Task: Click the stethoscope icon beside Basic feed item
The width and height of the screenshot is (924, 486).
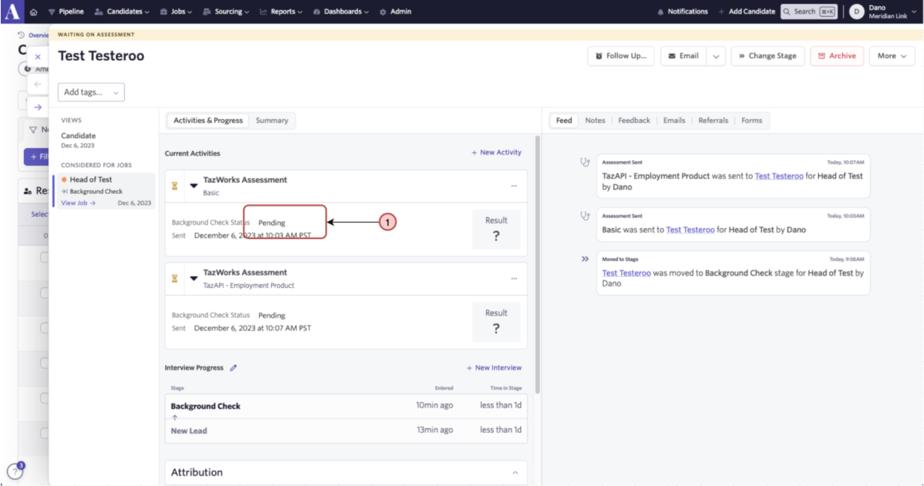Action: [x=585, y=216]
